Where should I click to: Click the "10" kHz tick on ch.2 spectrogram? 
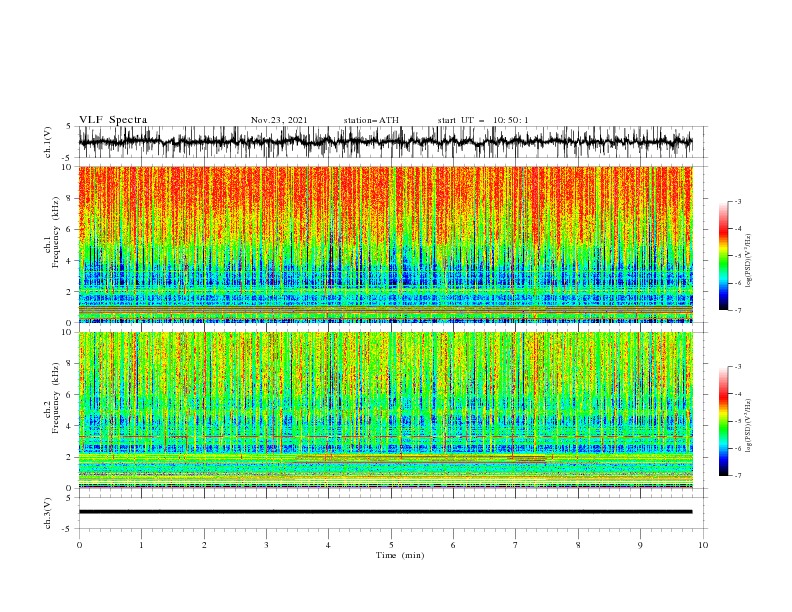point(67,332)
